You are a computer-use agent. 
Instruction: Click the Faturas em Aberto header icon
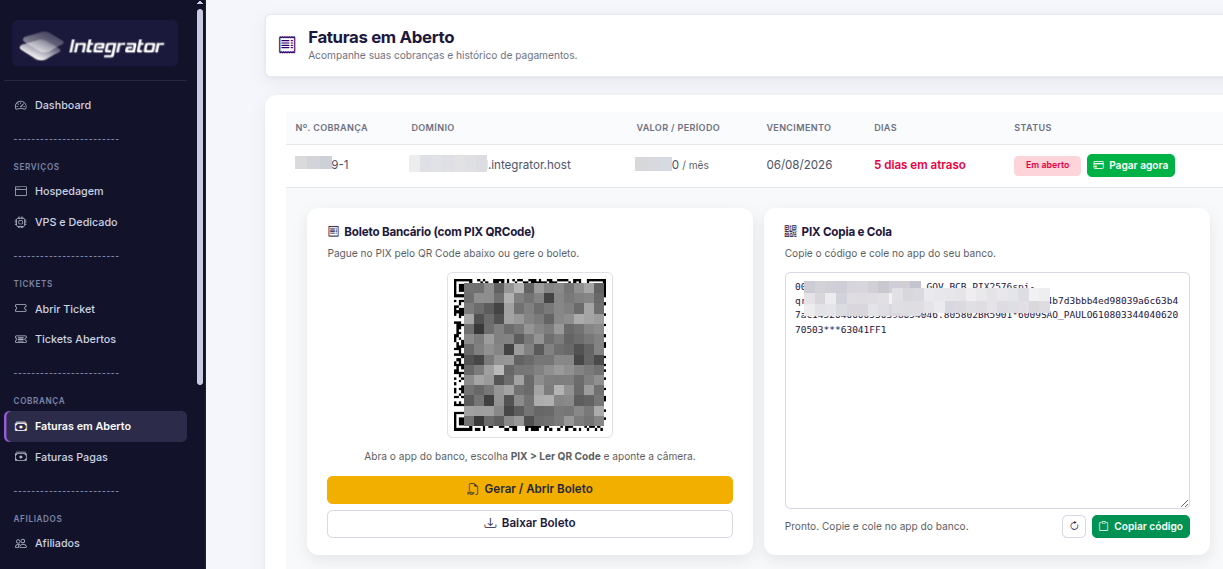[x=287, y=45]
